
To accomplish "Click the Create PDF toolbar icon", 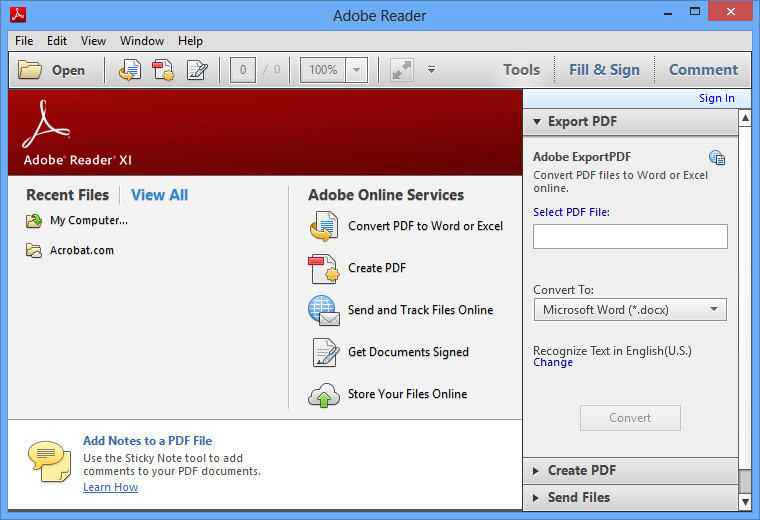I will [163, 70].
